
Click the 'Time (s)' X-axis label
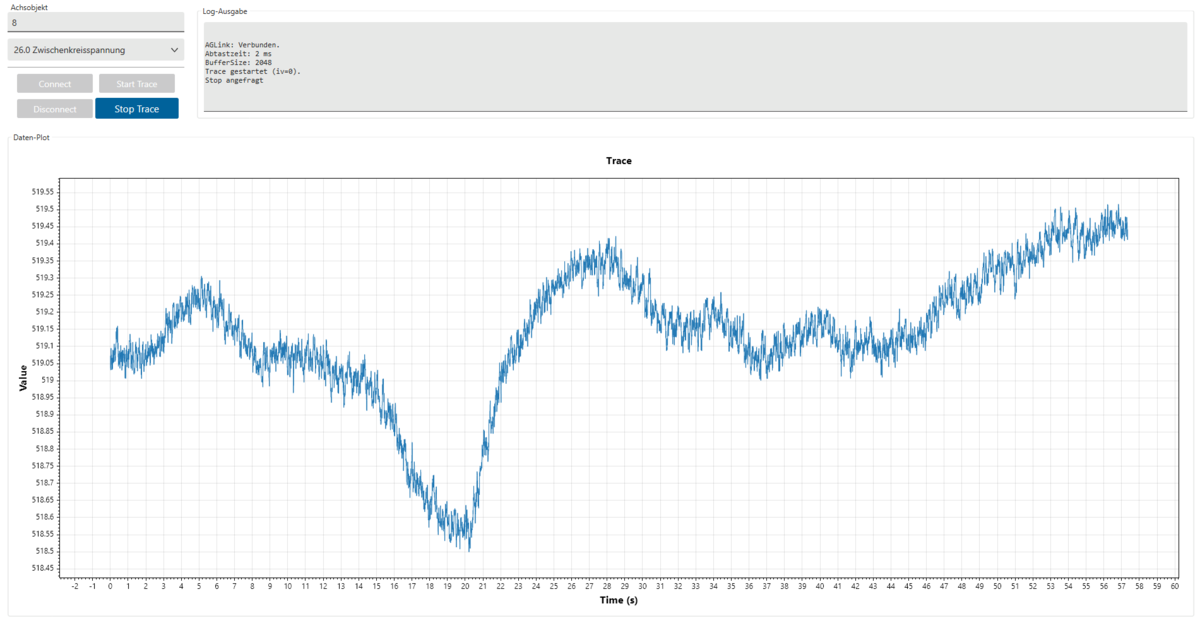618,600
